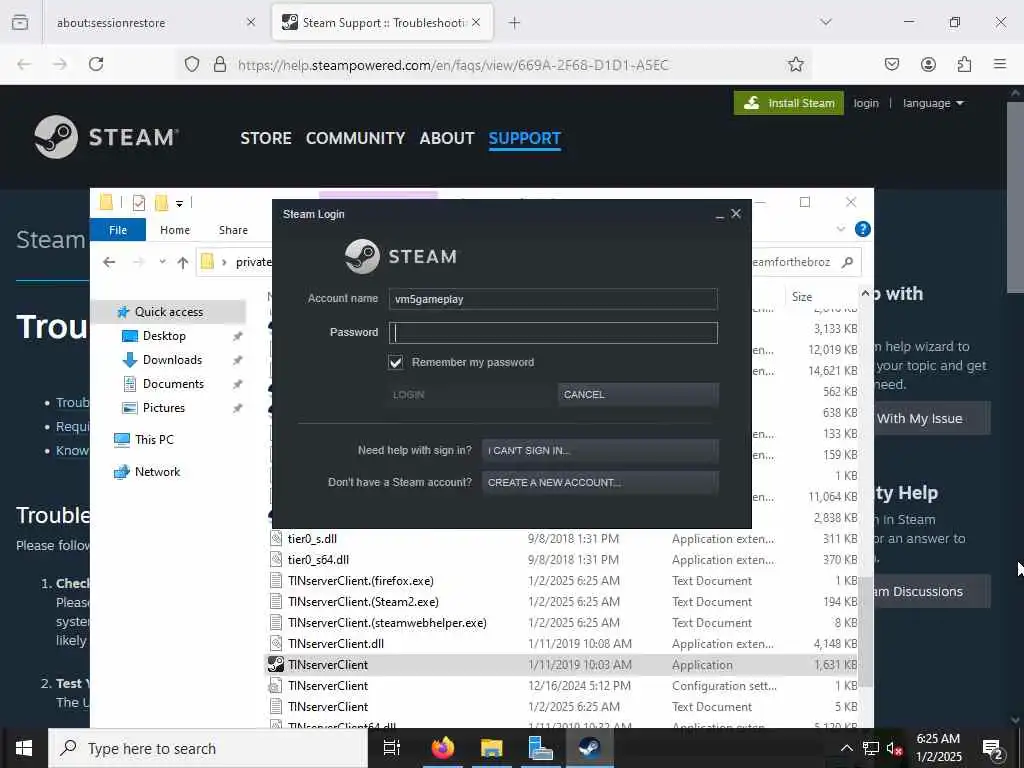The image size is (1024, 768).
Task: Select the tier0_s64.dll file
Action: [318, 560]
